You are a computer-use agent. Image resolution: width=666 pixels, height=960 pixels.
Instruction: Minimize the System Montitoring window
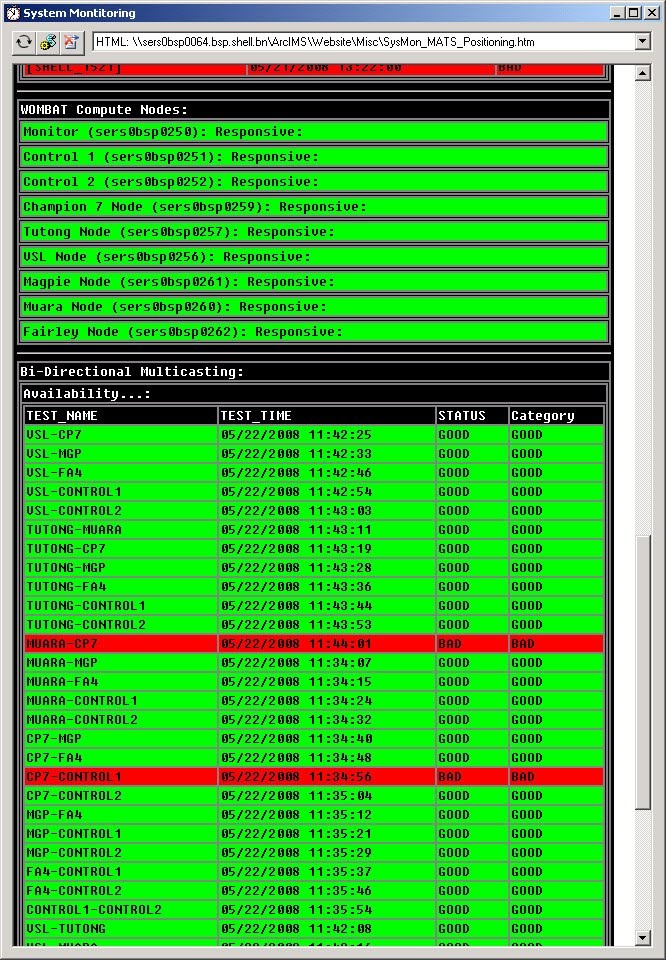618,13
